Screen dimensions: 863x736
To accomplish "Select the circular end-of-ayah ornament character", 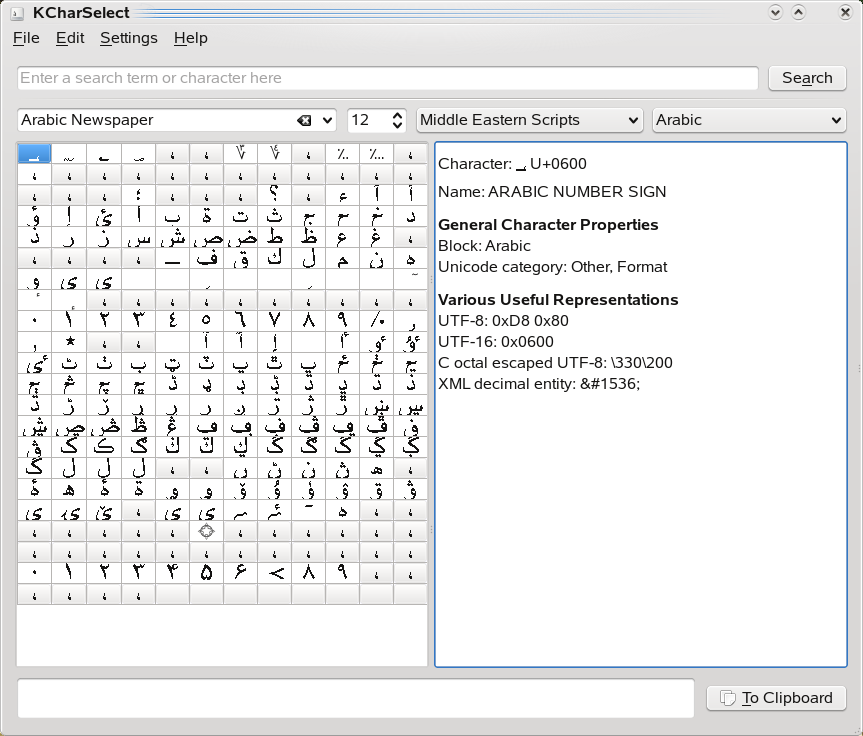I will pyautogui.click(x=206, y=531).
